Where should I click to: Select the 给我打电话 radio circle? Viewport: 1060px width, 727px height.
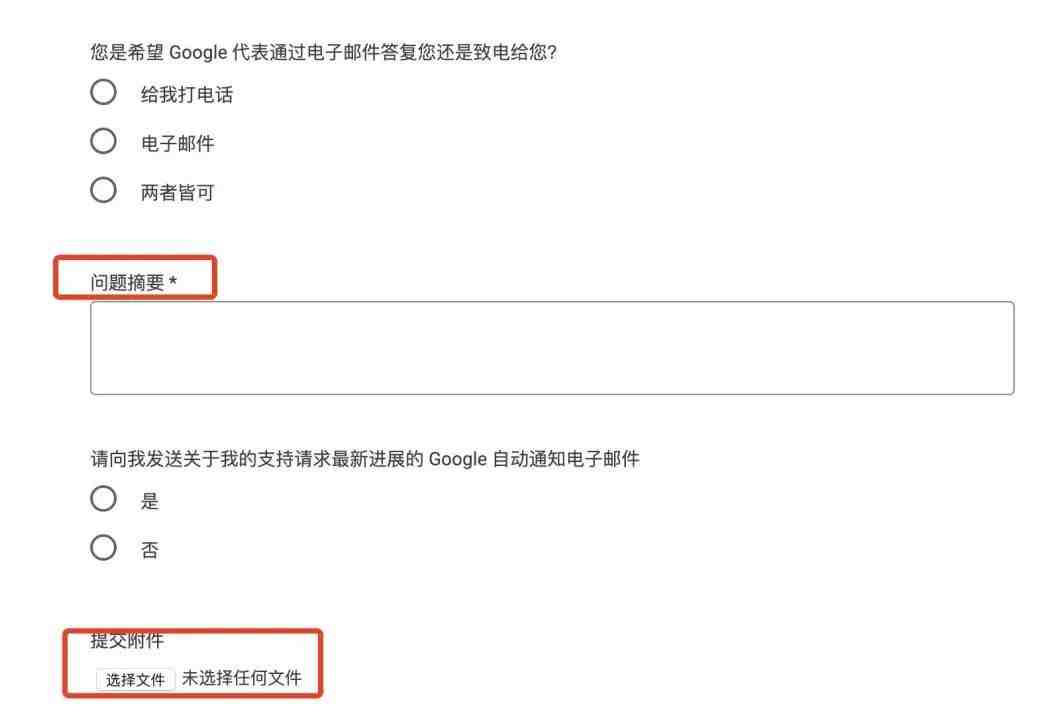coord(103,93)
